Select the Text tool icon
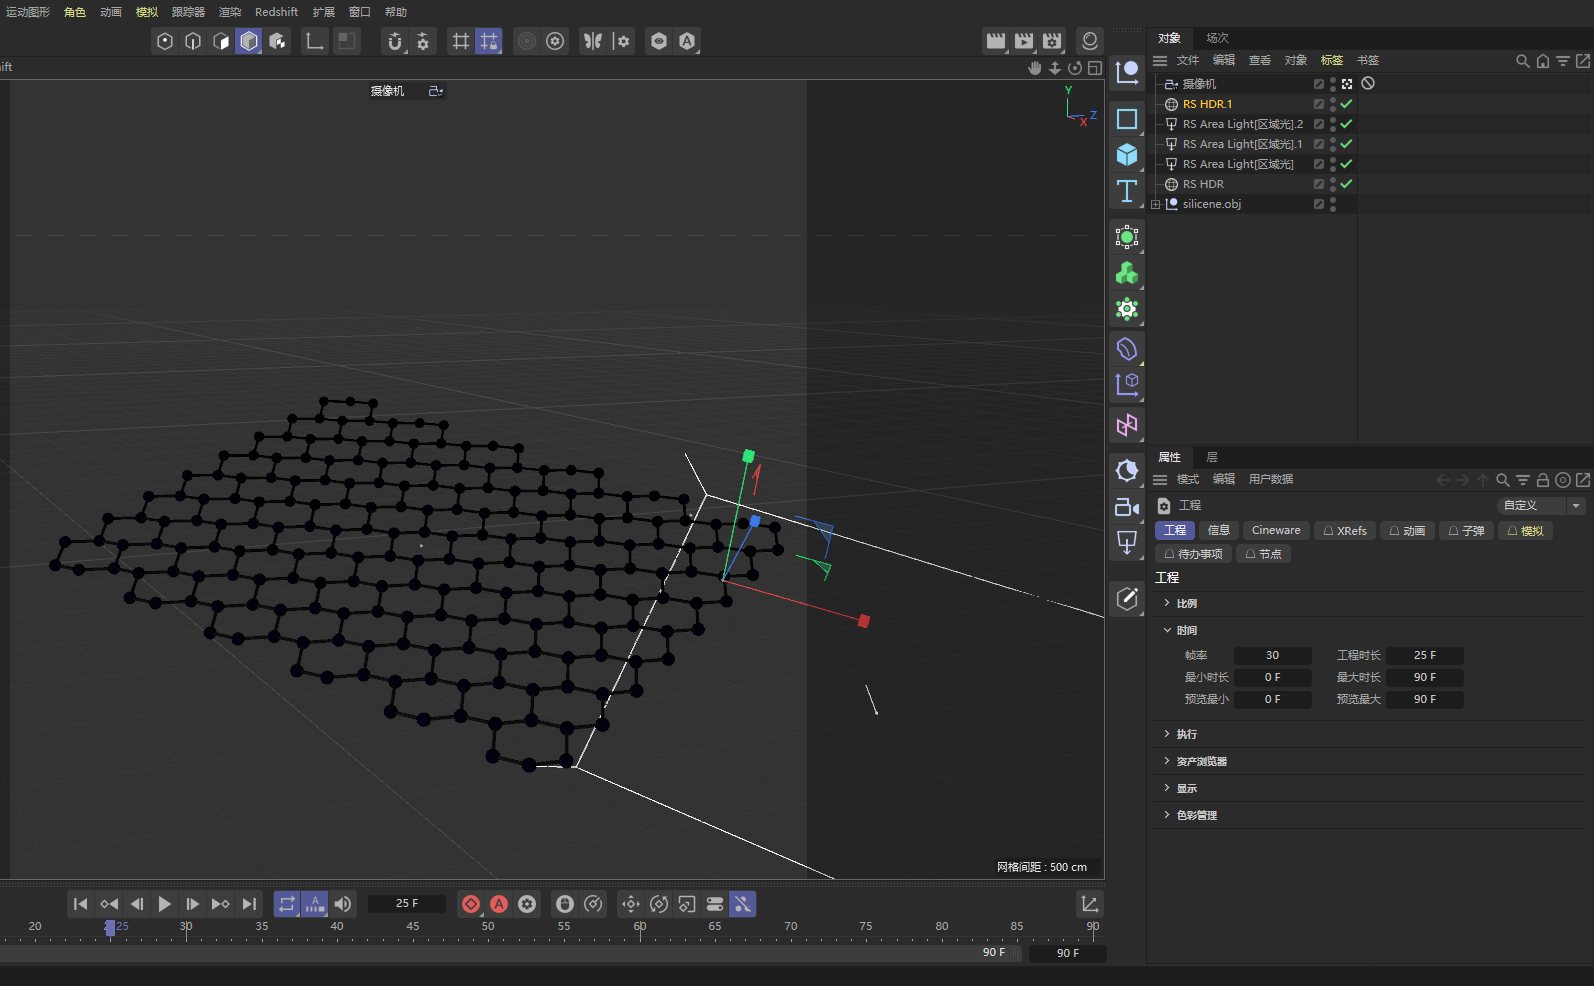The width and height of the screenshot is (1594, 986). (x=1127, y=191)
